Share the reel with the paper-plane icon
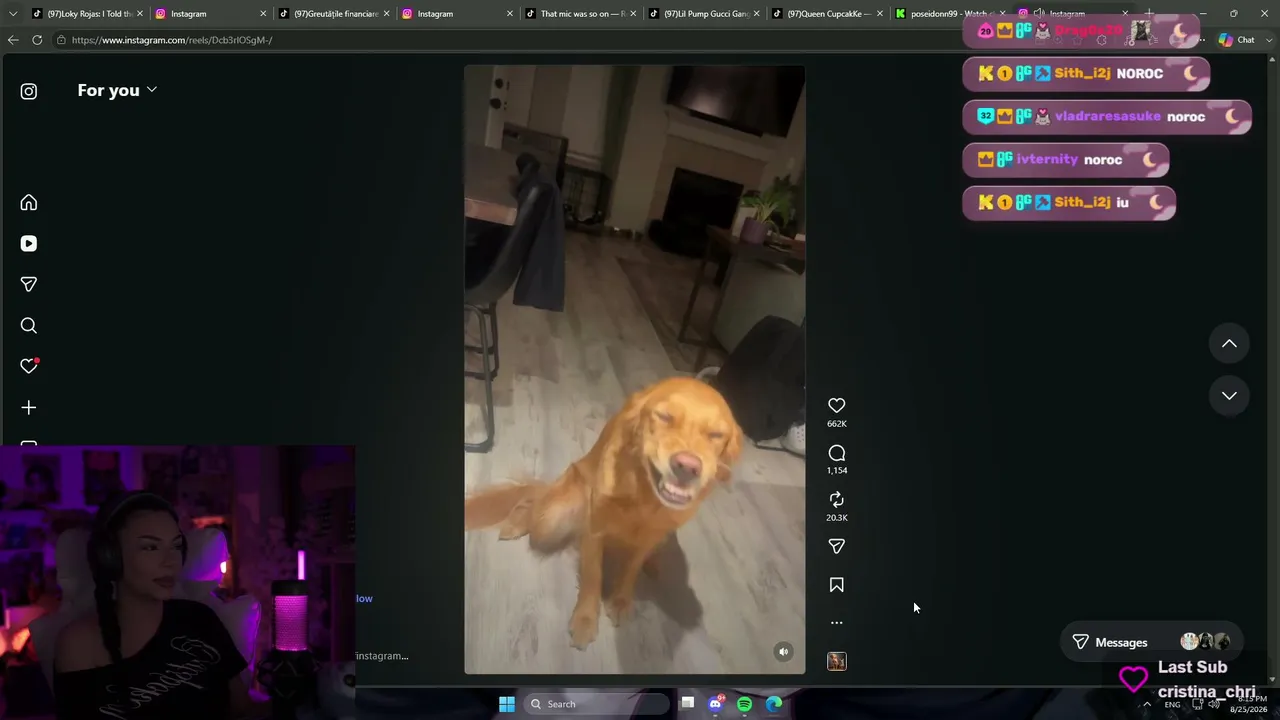1280x720 pixels. click(837, 546)
